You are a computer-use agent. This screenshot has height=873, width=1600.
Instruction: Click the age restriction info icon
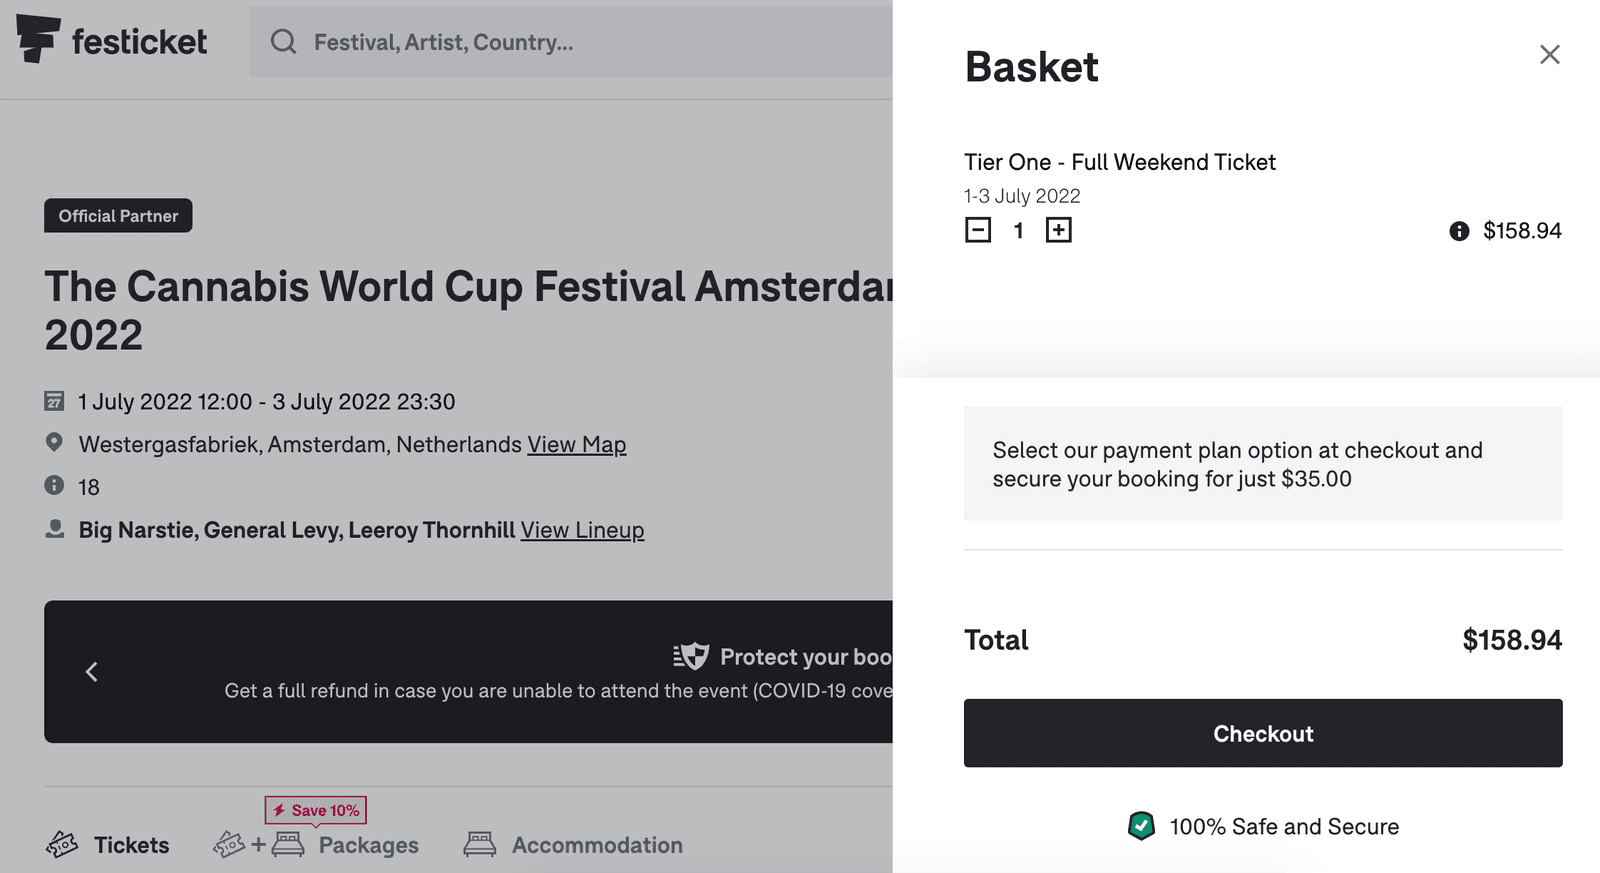54,486
